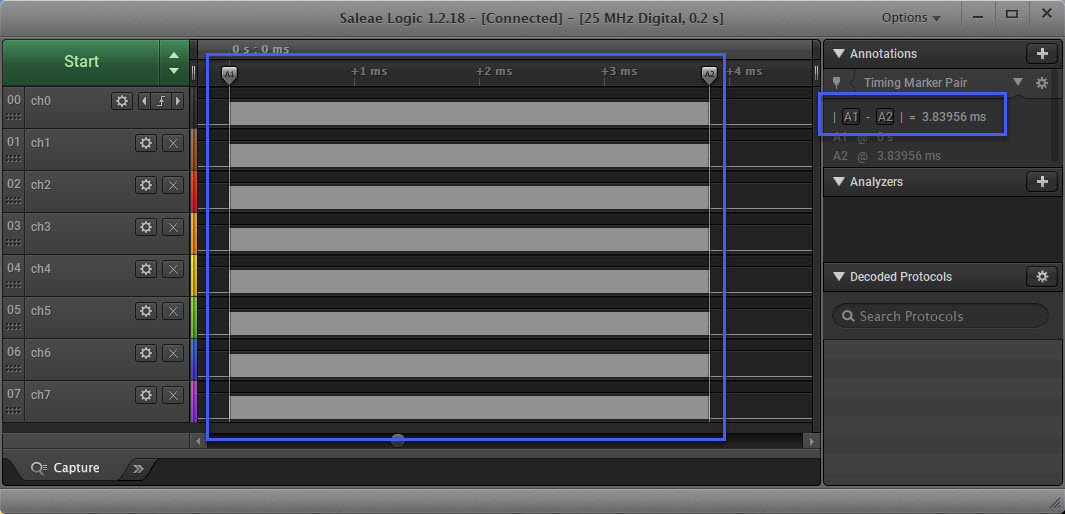1065x514 pixels.
Task: Add a new annotation with plus button
Action: 1041,54
